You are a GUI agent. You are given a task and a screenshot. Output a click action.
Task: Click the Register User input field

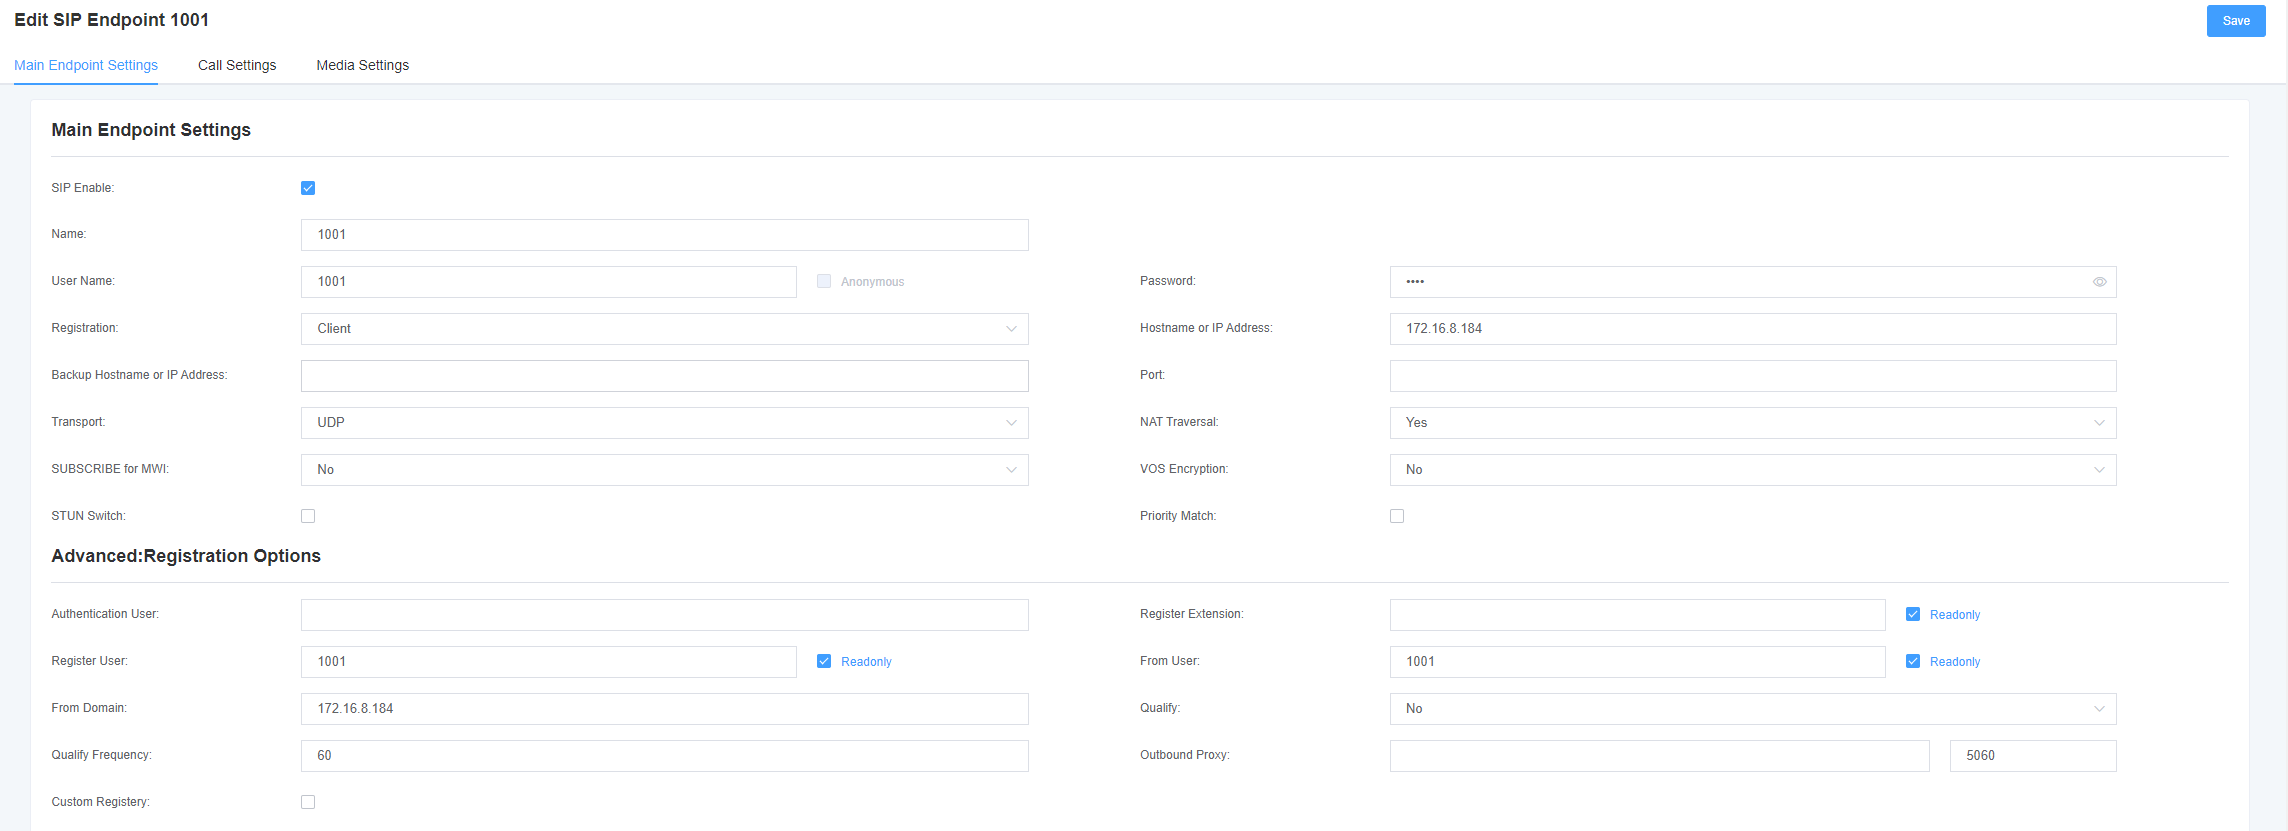[549, 662]
